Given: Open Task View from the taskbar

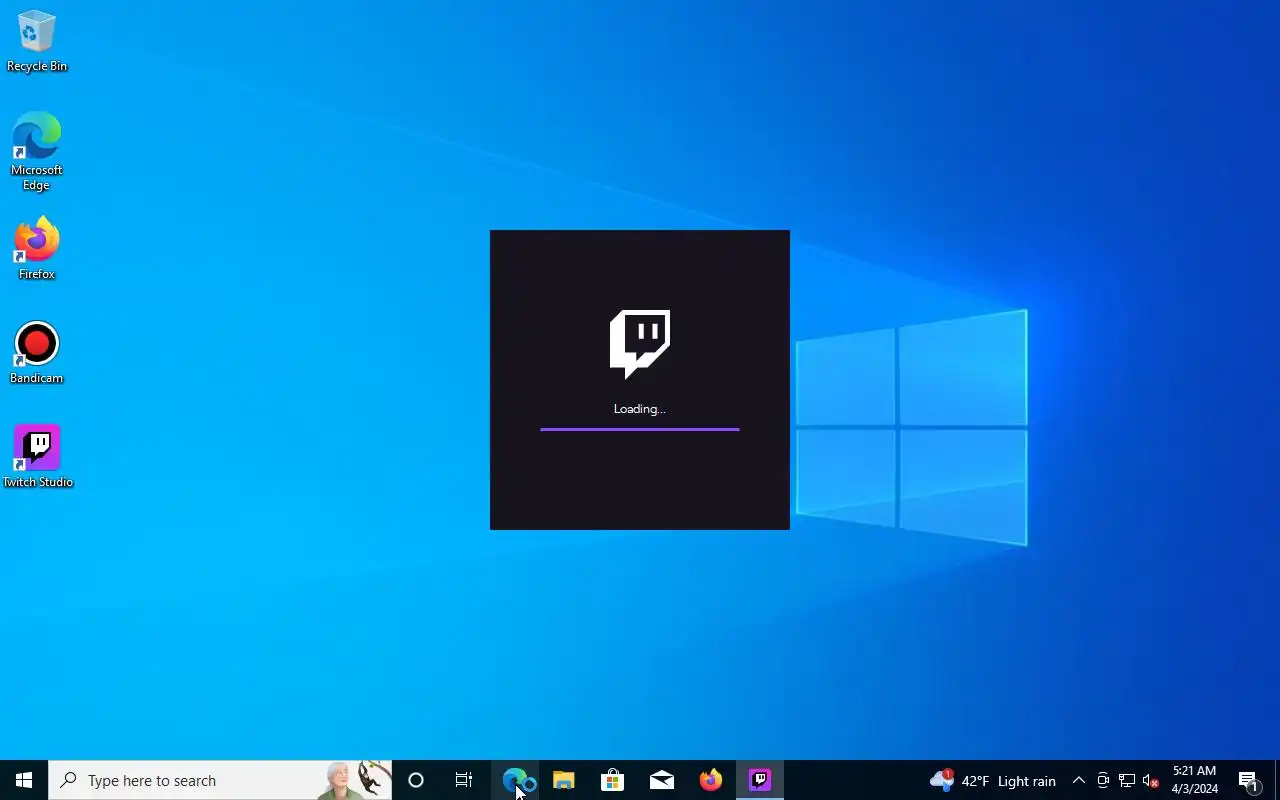Looking at the screenshot, I should point(464,780).
